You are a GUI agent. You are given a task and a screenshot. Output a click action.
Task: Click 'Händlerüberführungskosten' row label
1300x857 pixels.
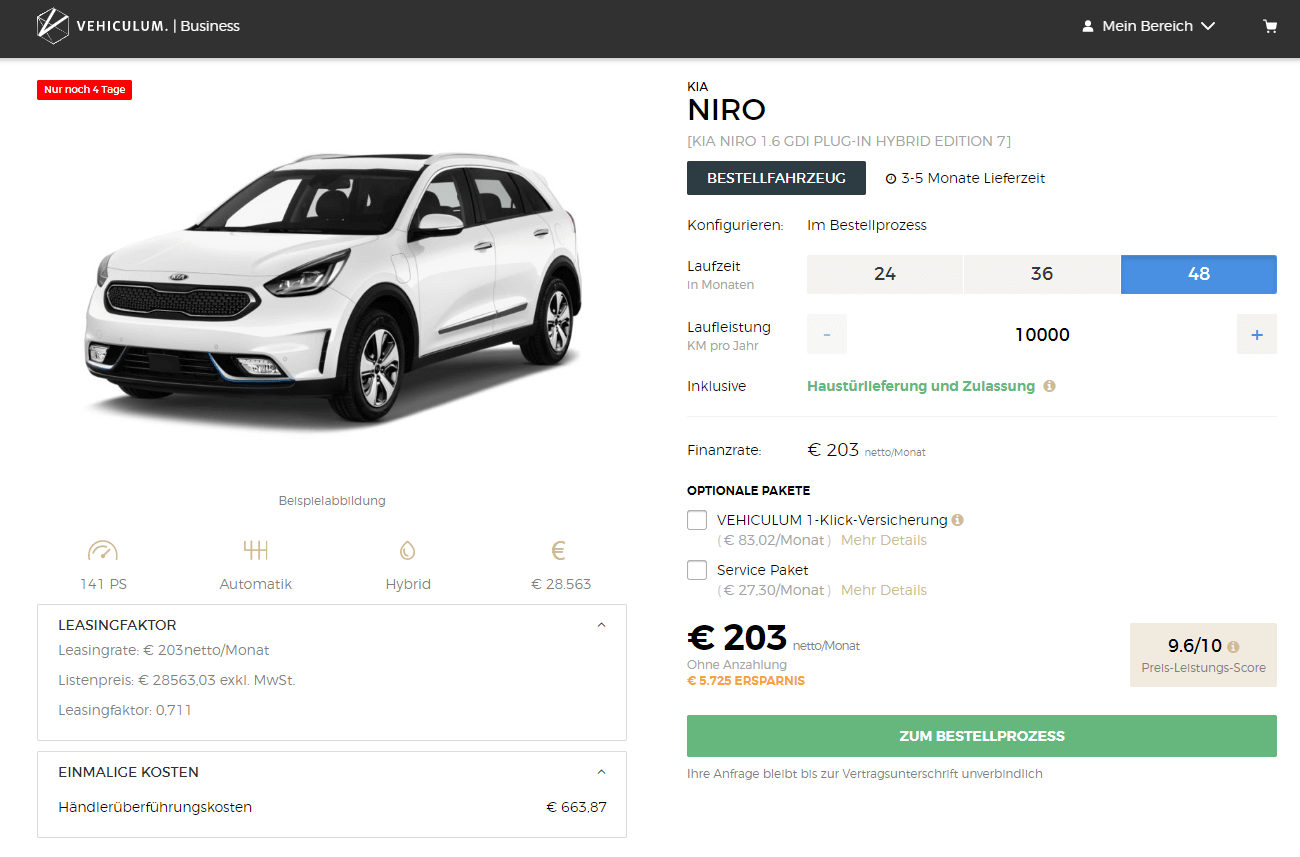tap(155, 807)
